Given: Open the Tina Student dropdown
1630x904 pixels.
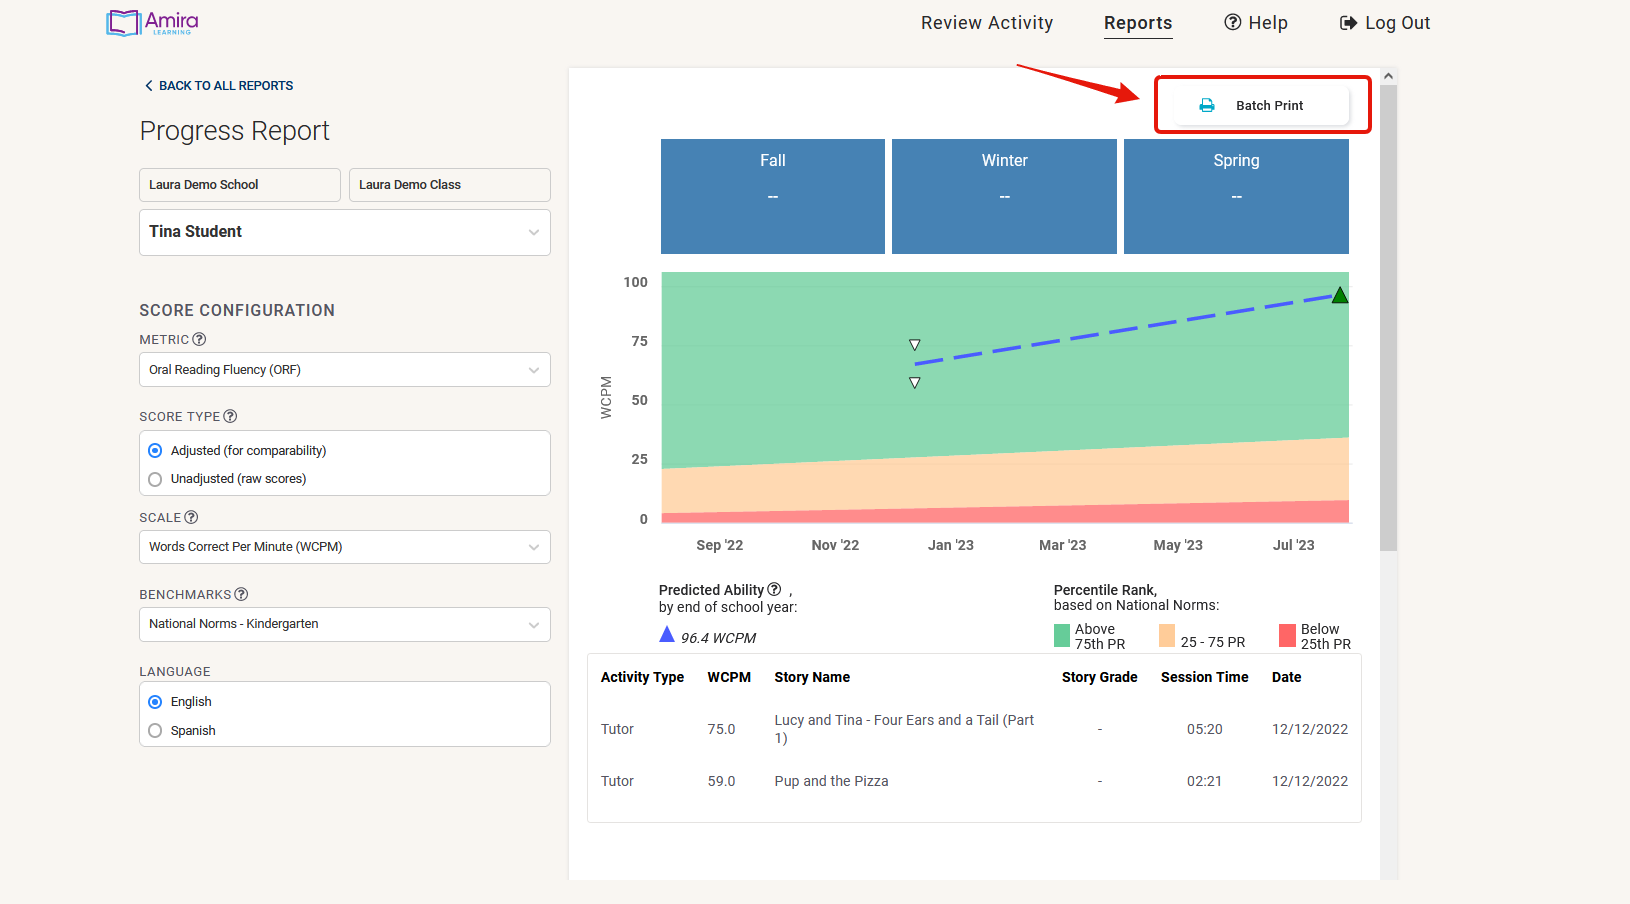Looking at the screenshot, I should pyautogui.click(x=344, y=232).
